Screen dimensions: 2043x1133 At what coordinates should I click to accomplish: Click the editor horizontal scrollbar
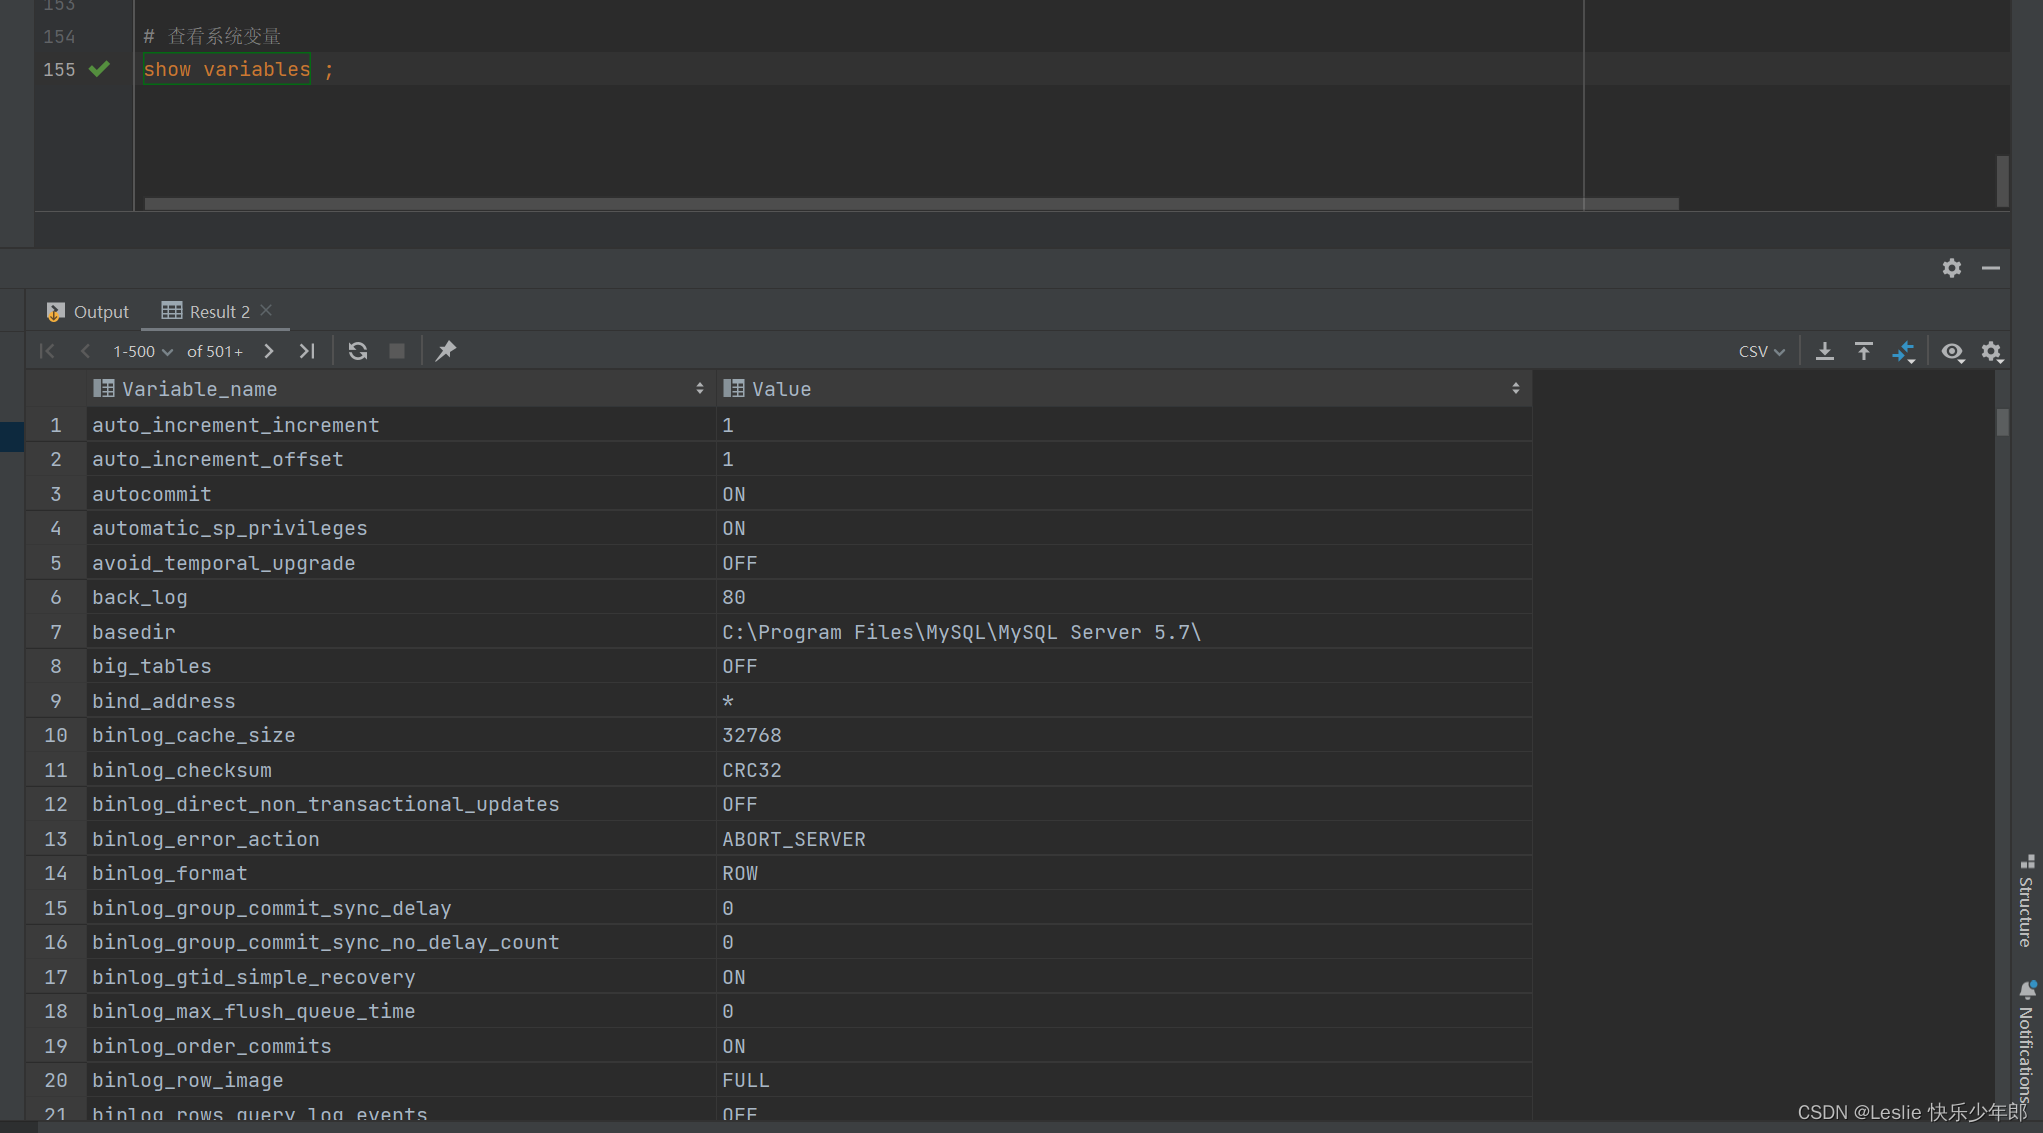pyautogui.click(x=910, y=204)
